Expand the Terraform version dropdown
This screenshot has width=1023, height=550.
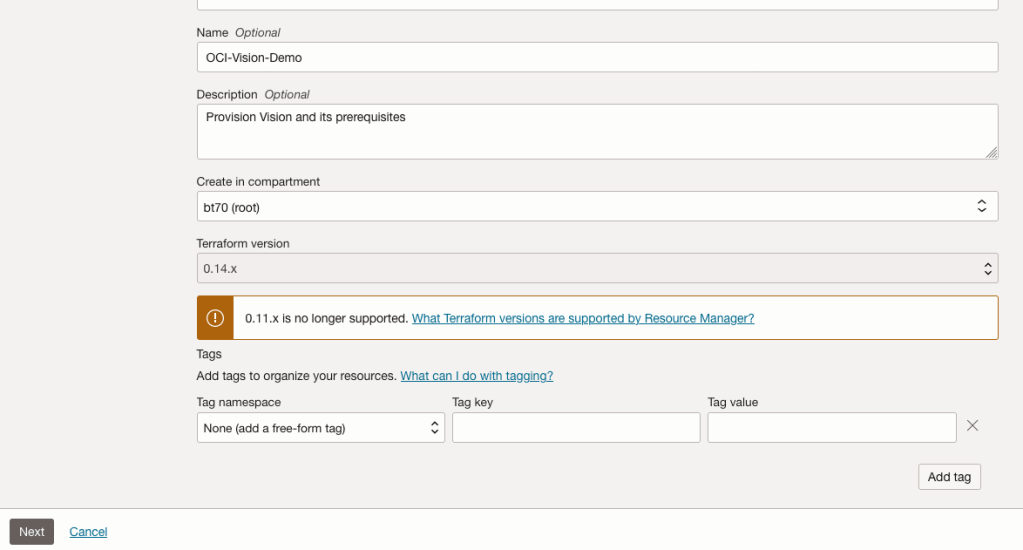coord(597,268)
